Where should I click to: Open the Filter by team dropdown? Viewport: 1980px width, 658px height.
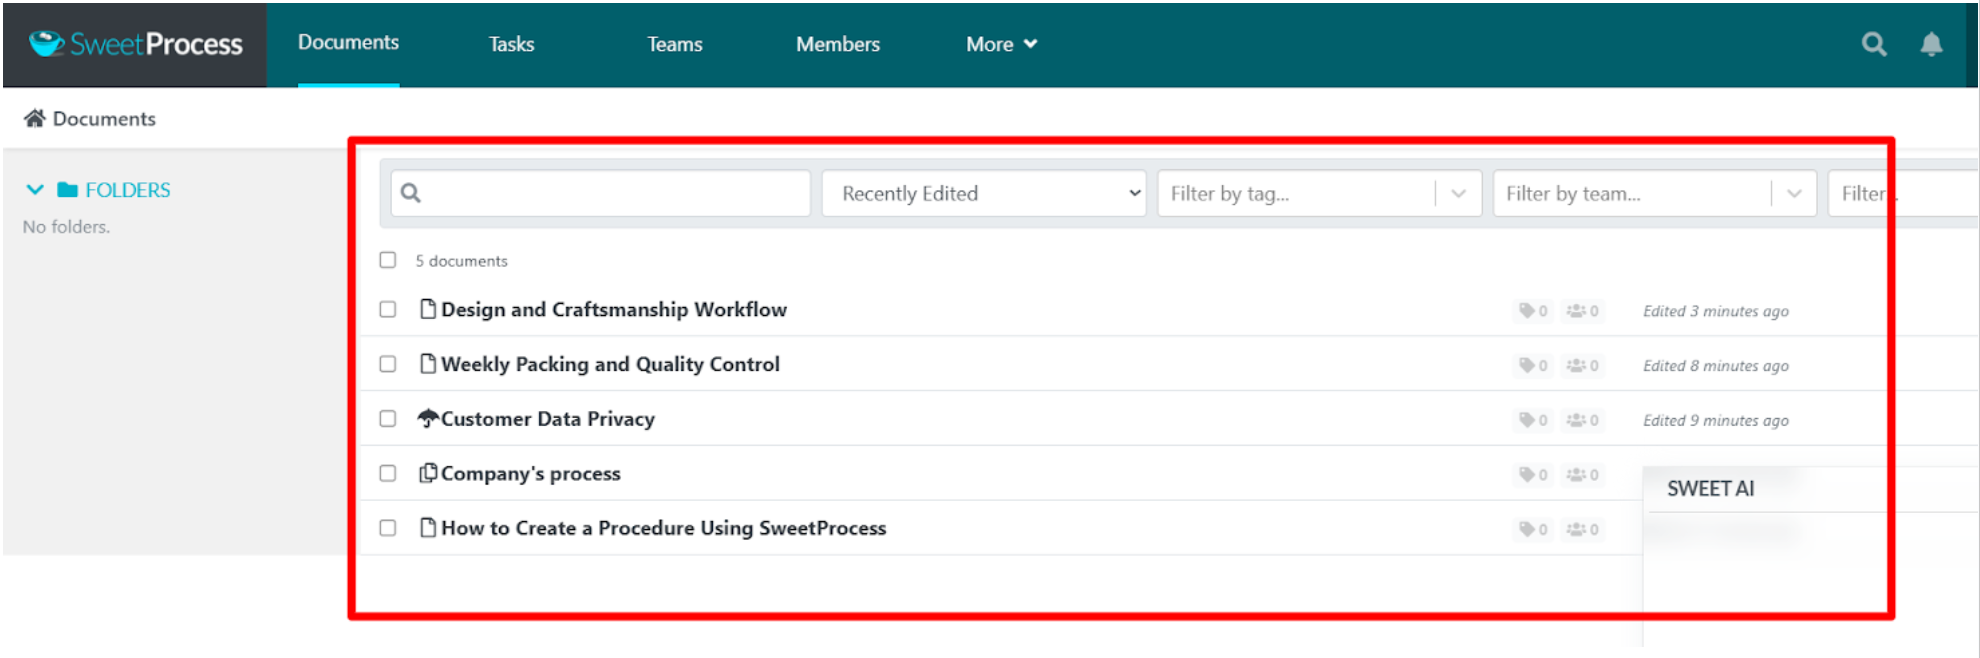click(x=1654, y=193)
